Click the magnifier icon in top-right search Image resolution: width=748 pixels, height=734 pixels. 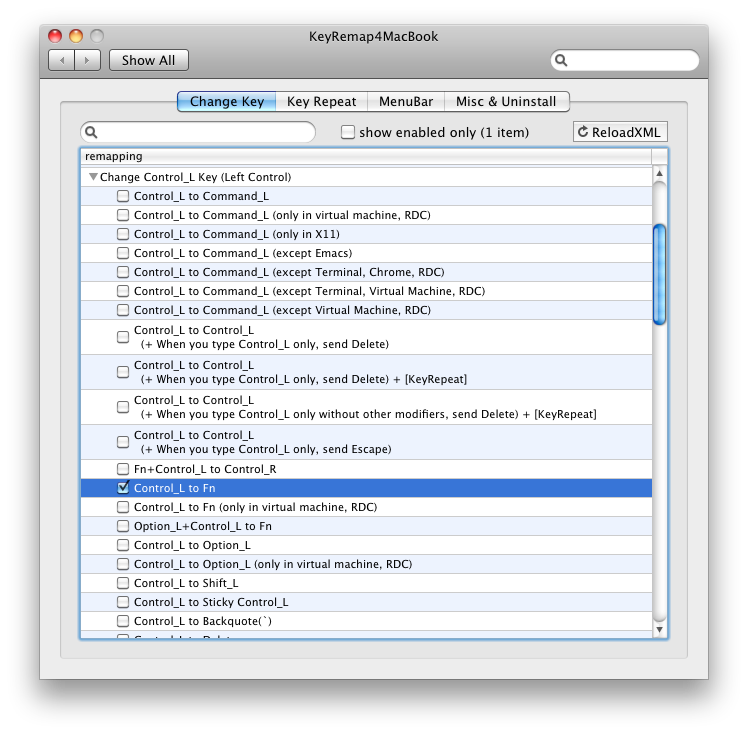pyautogui.click(x=561, y=61)
